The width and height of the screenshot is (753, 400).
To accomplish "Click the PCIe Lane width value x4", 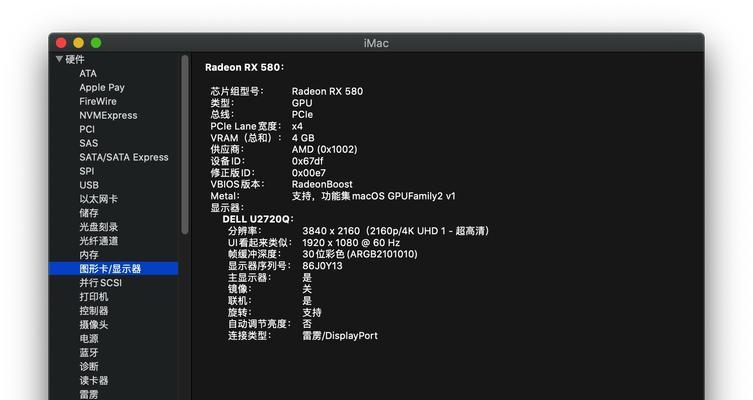I will (x=297, y=126).
